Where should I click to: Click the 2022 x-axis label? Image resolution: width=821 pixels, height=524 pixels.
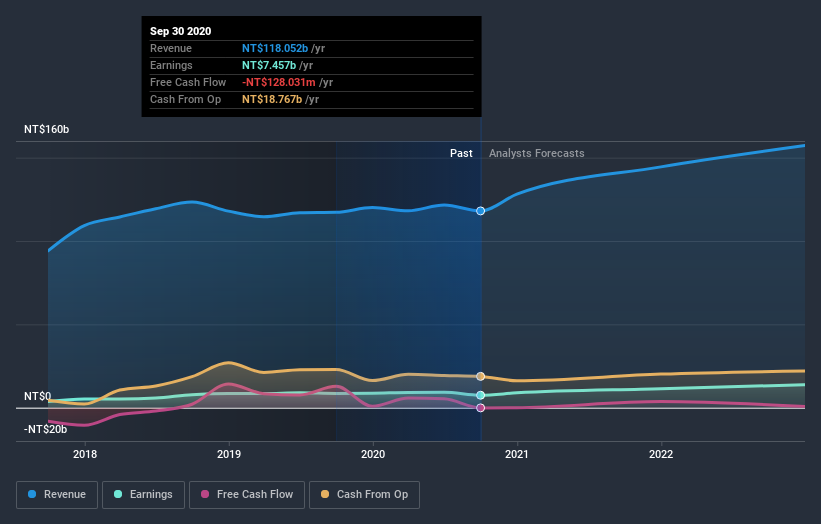pyautogui.click(x=661, y=454)
